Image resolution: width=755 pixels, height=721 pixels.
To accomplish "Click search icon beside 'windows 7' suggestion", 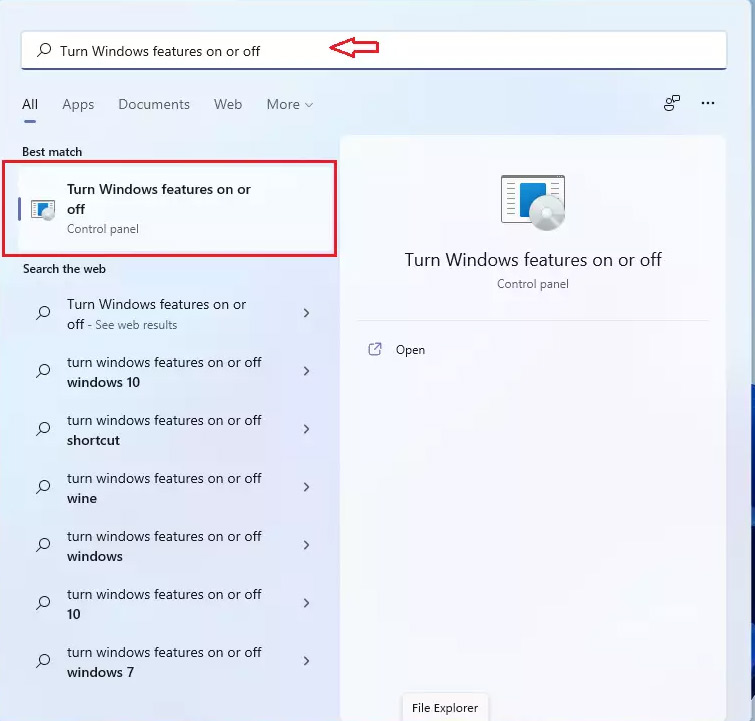I will 43,661.
